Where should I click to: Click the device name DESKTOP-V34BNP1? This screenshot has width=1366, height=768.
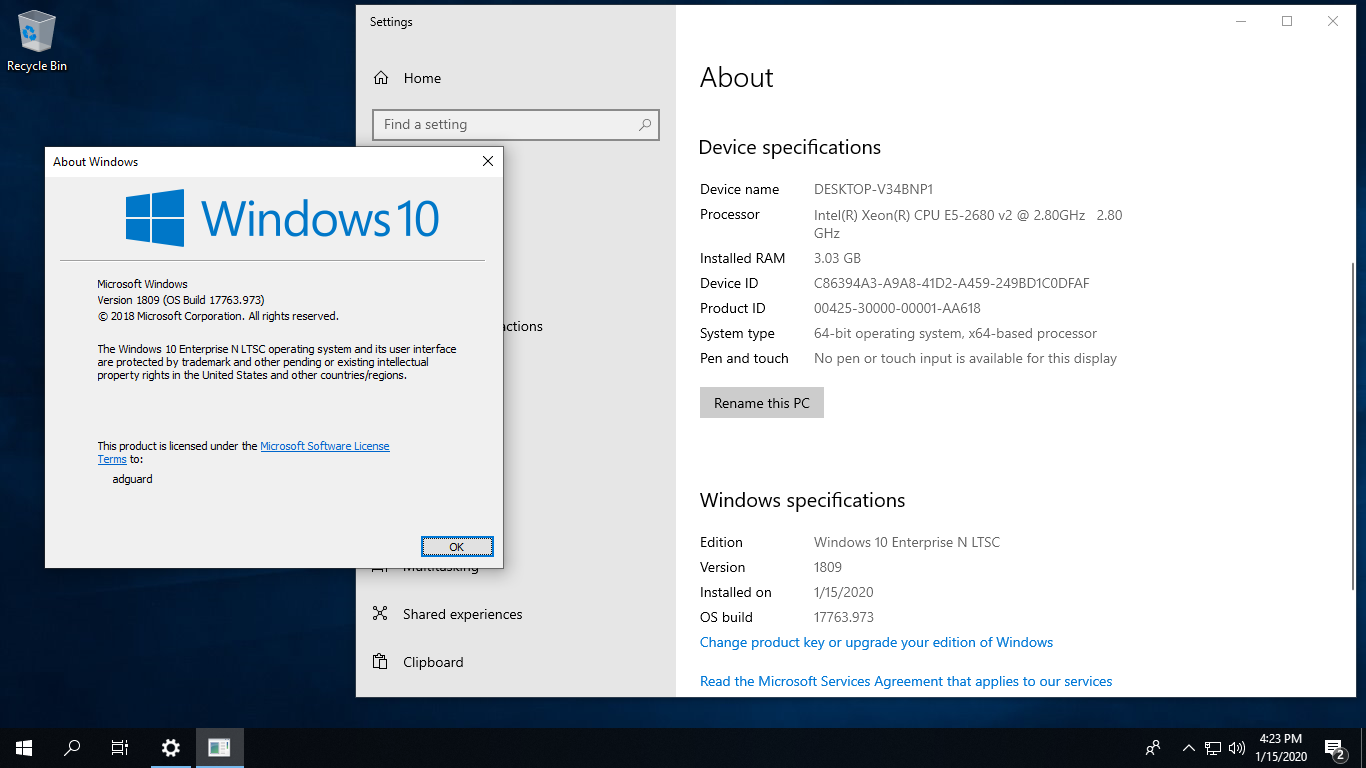(874, 189)
